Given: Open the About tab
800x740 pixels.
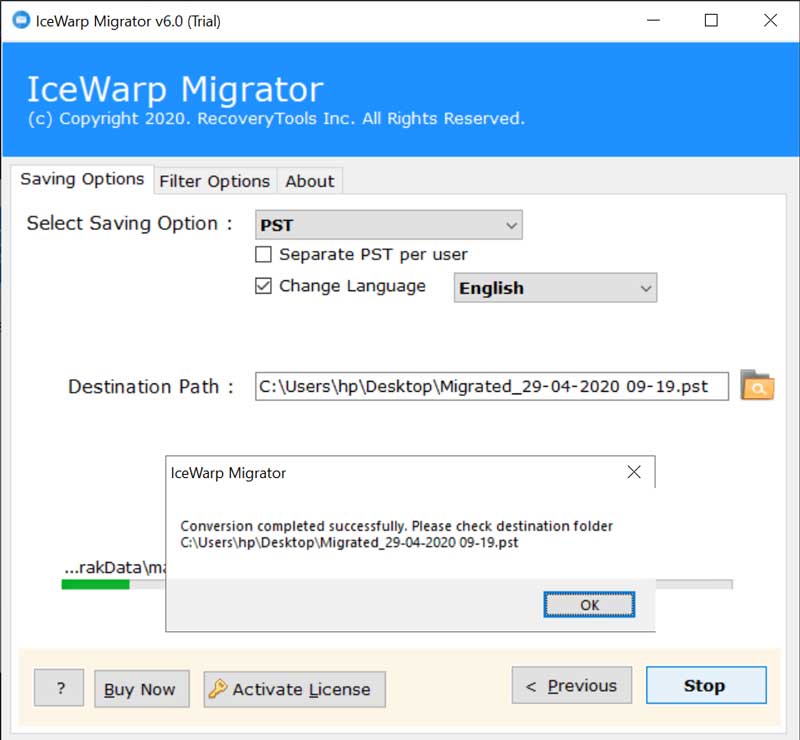Looking at the screenshot, I should (x=310, y=181).
